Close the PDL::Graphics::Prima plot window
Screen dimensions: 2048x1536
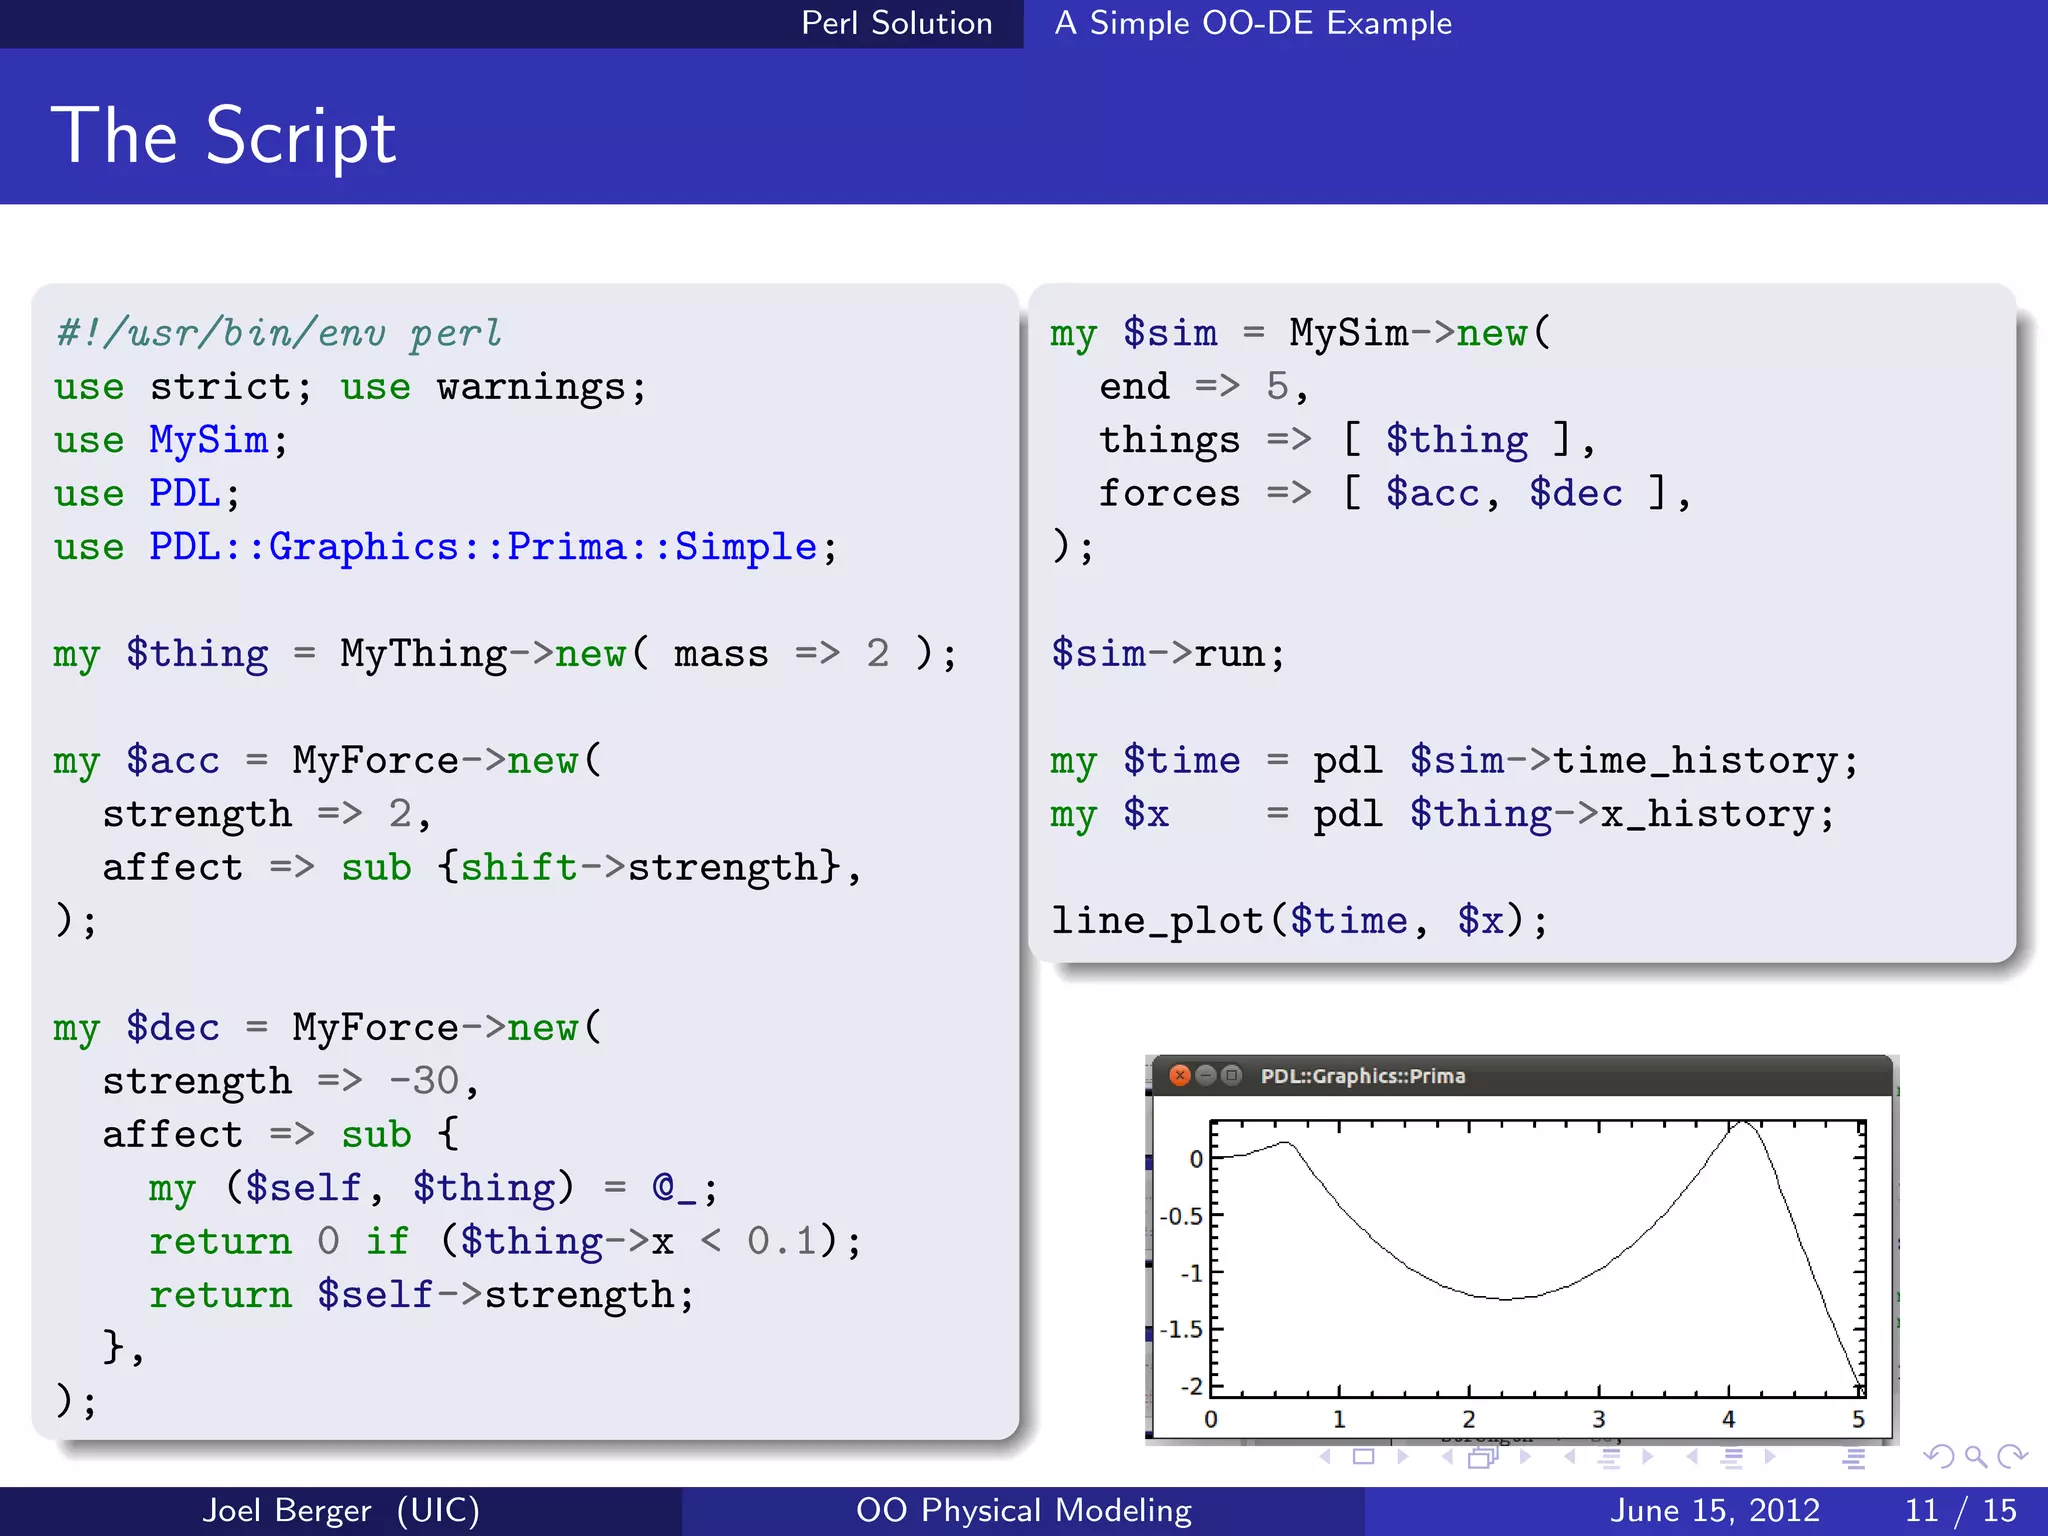click(1180, 1075)
